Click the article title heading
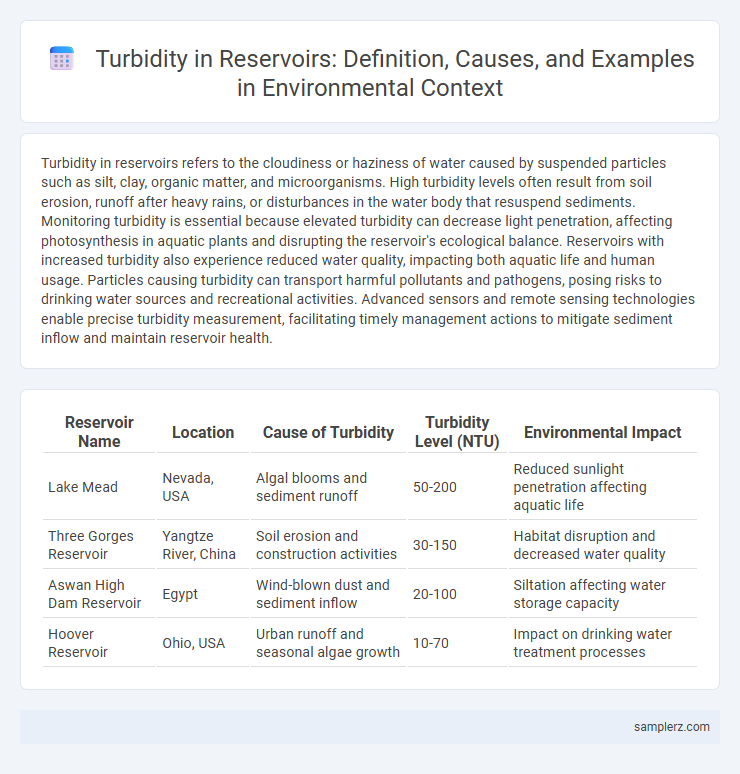Screen dimensions: 740x774 coord(395,73)
